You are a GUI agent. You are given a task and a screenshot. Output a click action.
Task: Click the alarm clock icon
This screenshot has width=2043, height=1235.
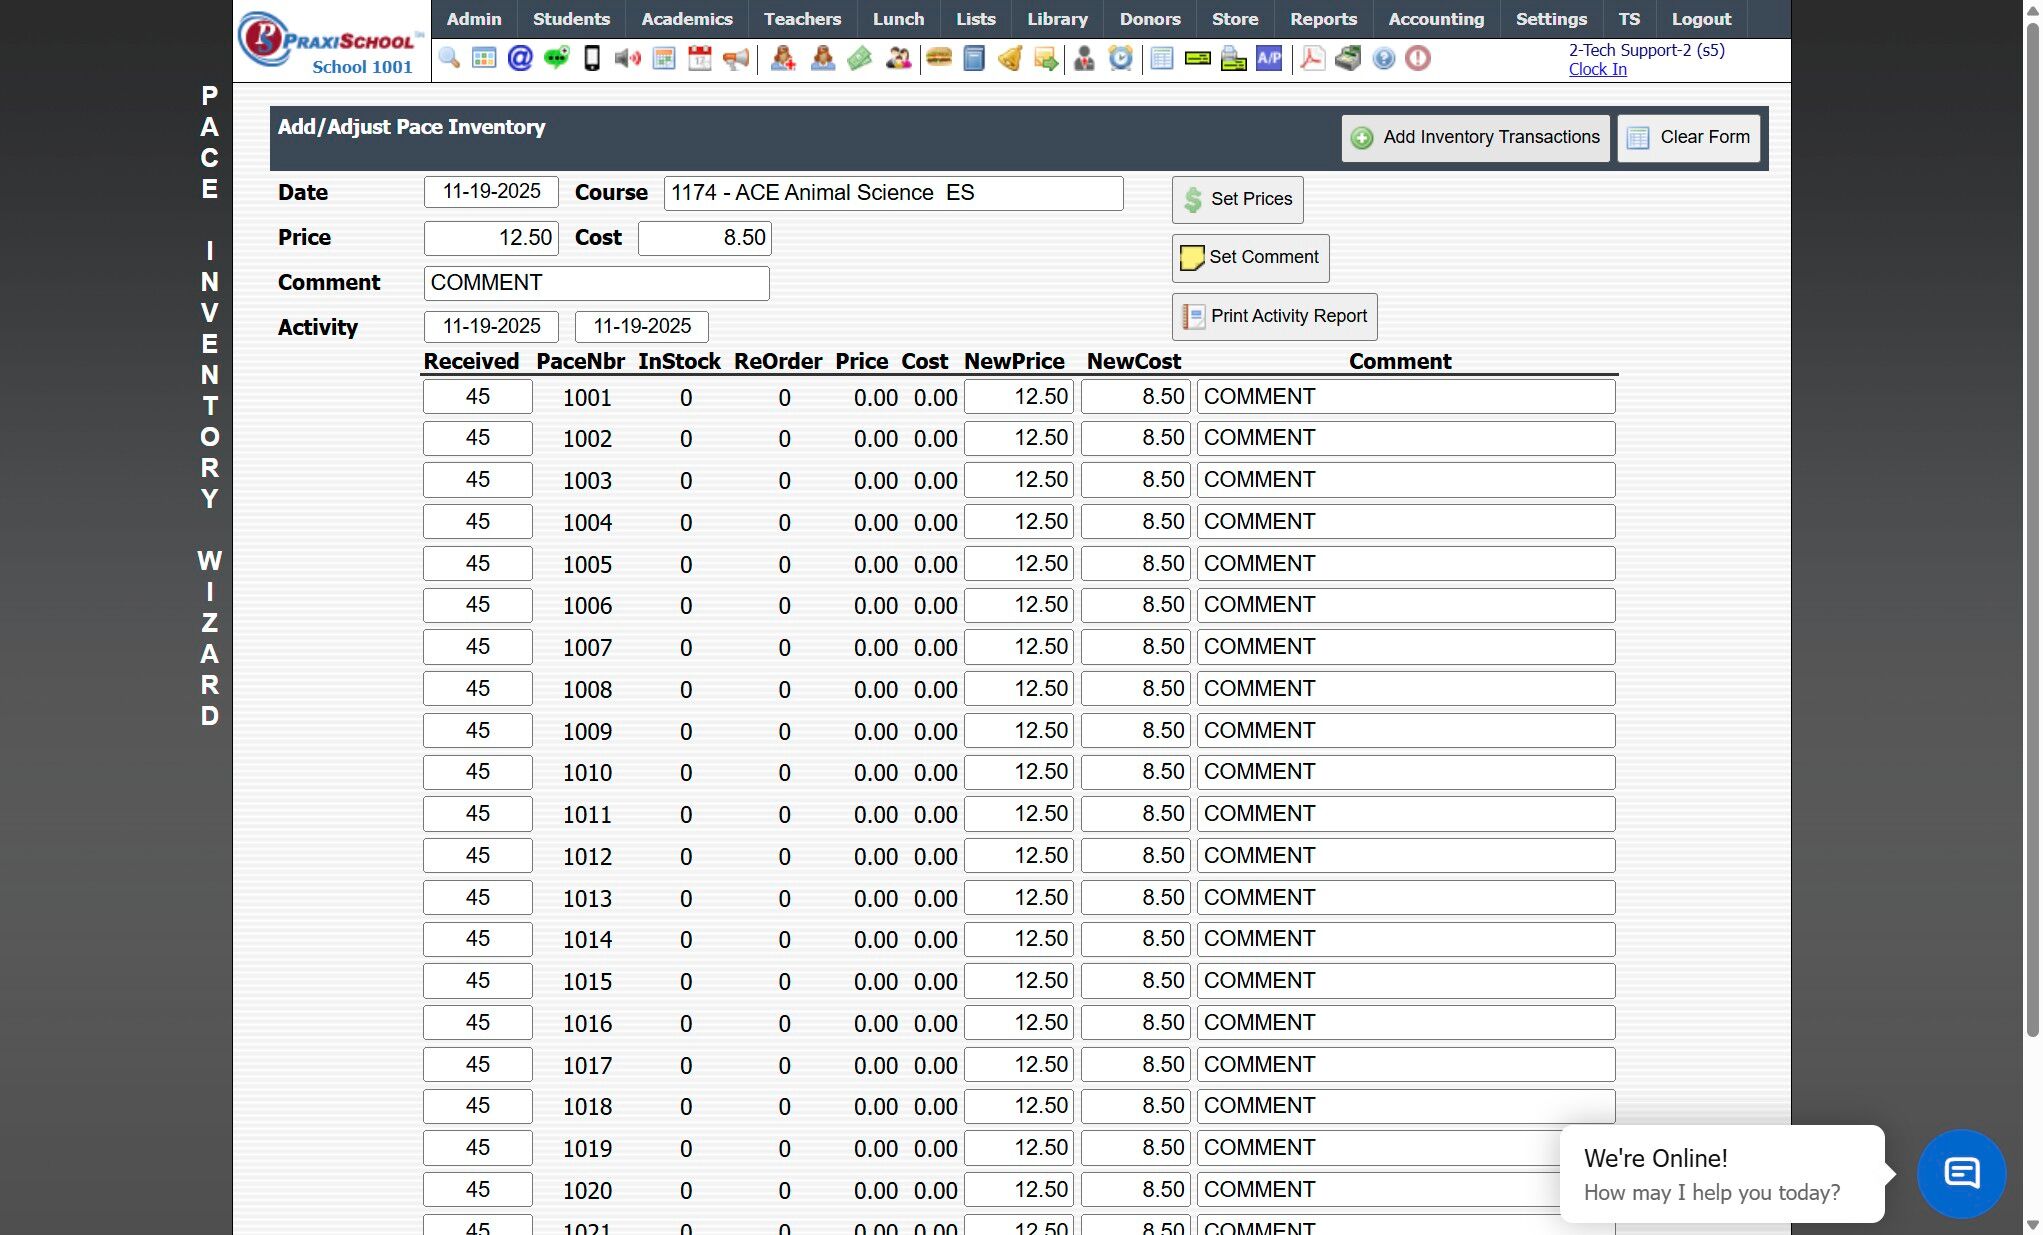tap(1121, 58)
